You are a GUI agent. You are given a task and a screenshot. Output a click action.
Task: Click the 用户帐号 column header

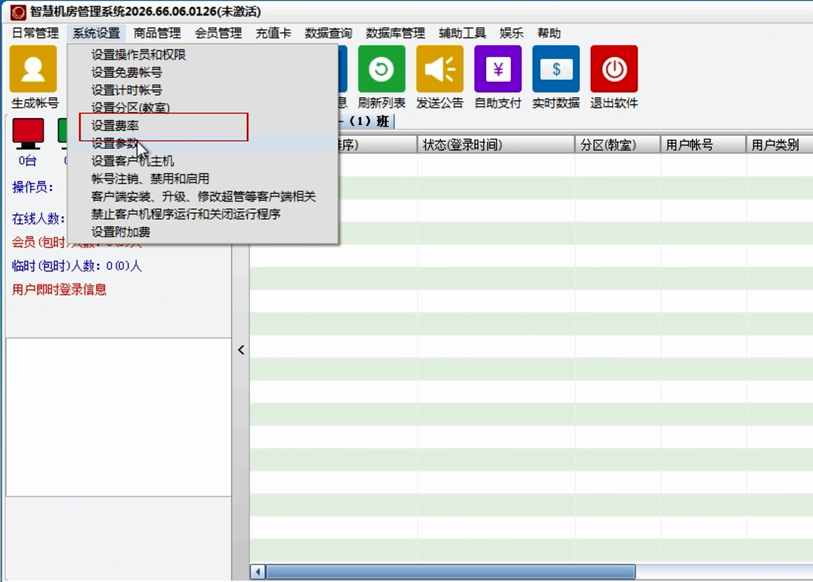coord(690,145)
